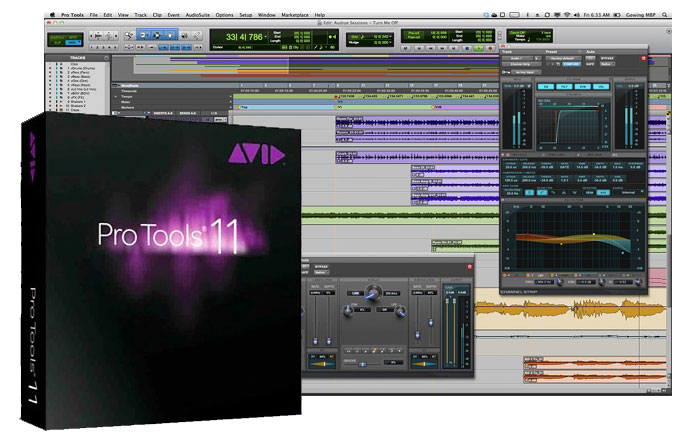Toggle visibility dot of vBass track
This screenshot has width=687, height=444.
(50, 77)
